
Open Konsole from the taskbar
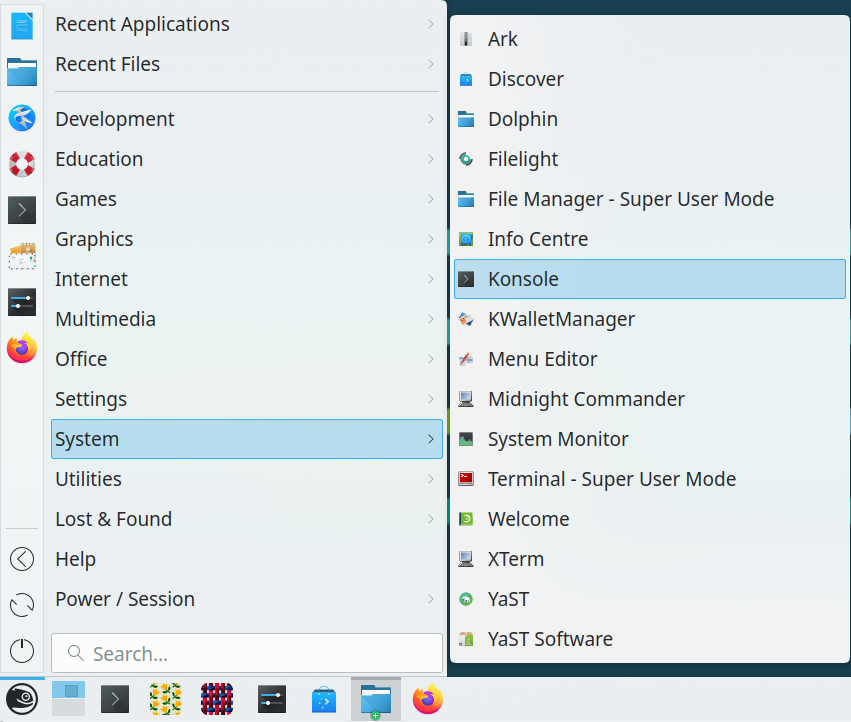click(115, 699)
